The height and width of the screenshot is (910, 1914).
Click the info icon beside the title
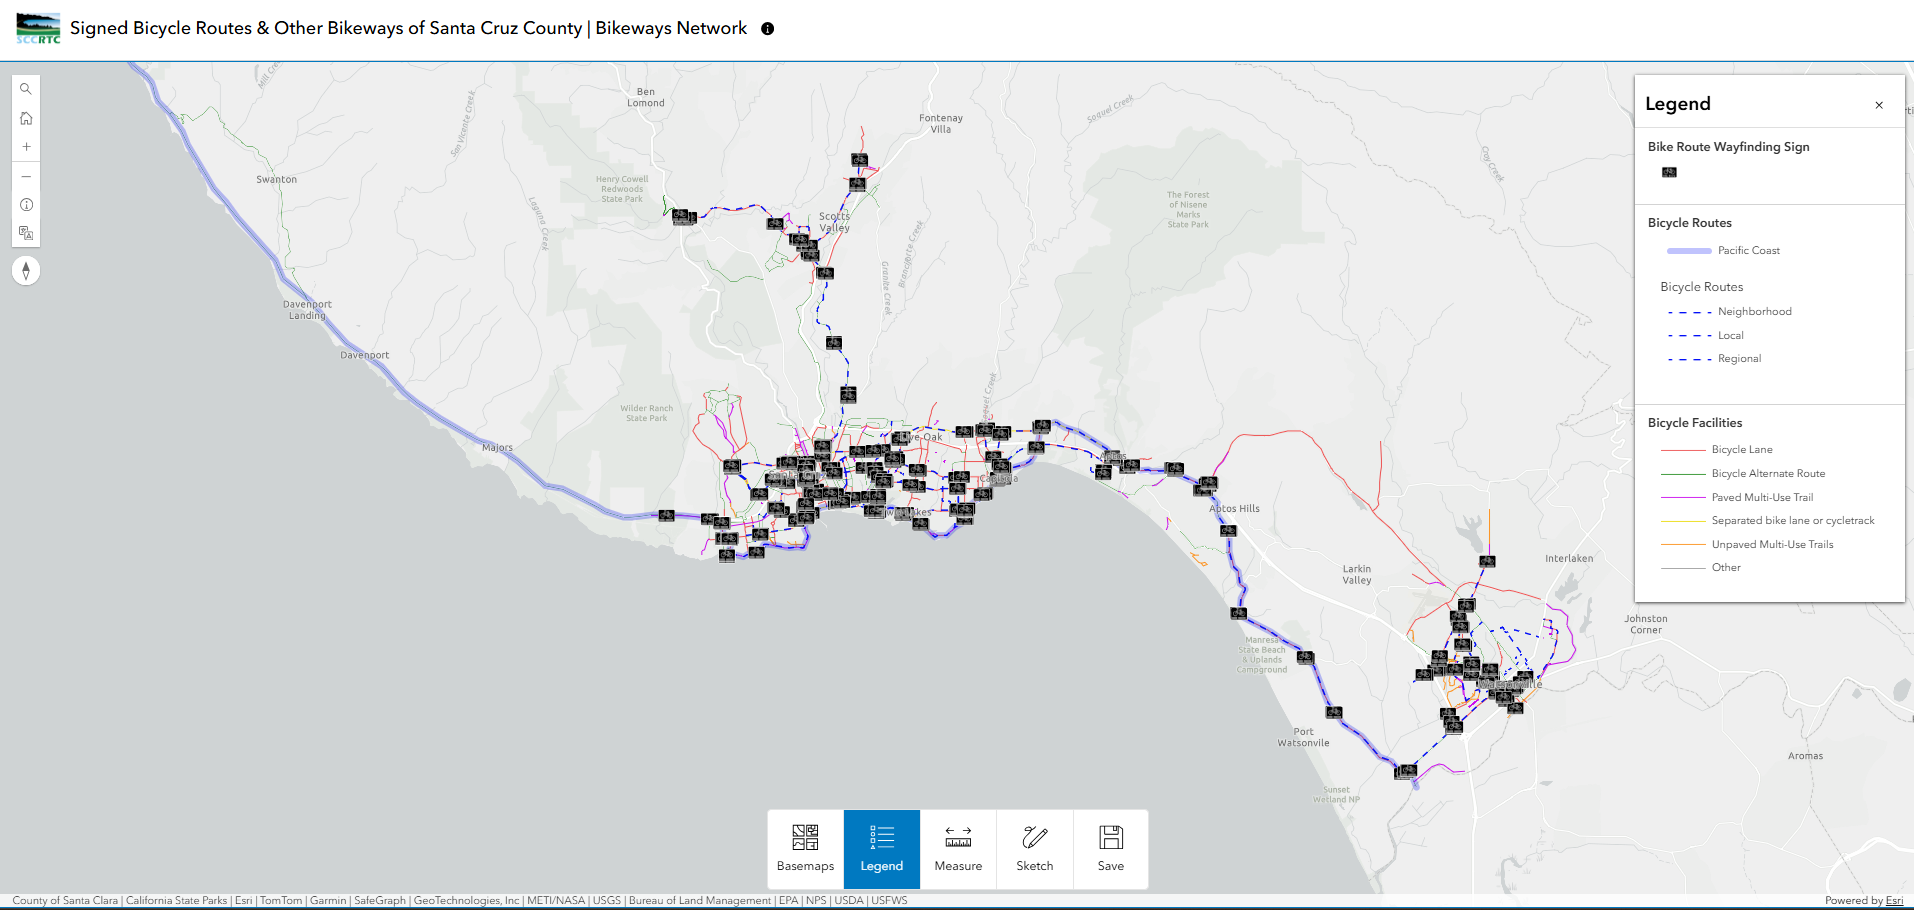(x=768, y=29)
